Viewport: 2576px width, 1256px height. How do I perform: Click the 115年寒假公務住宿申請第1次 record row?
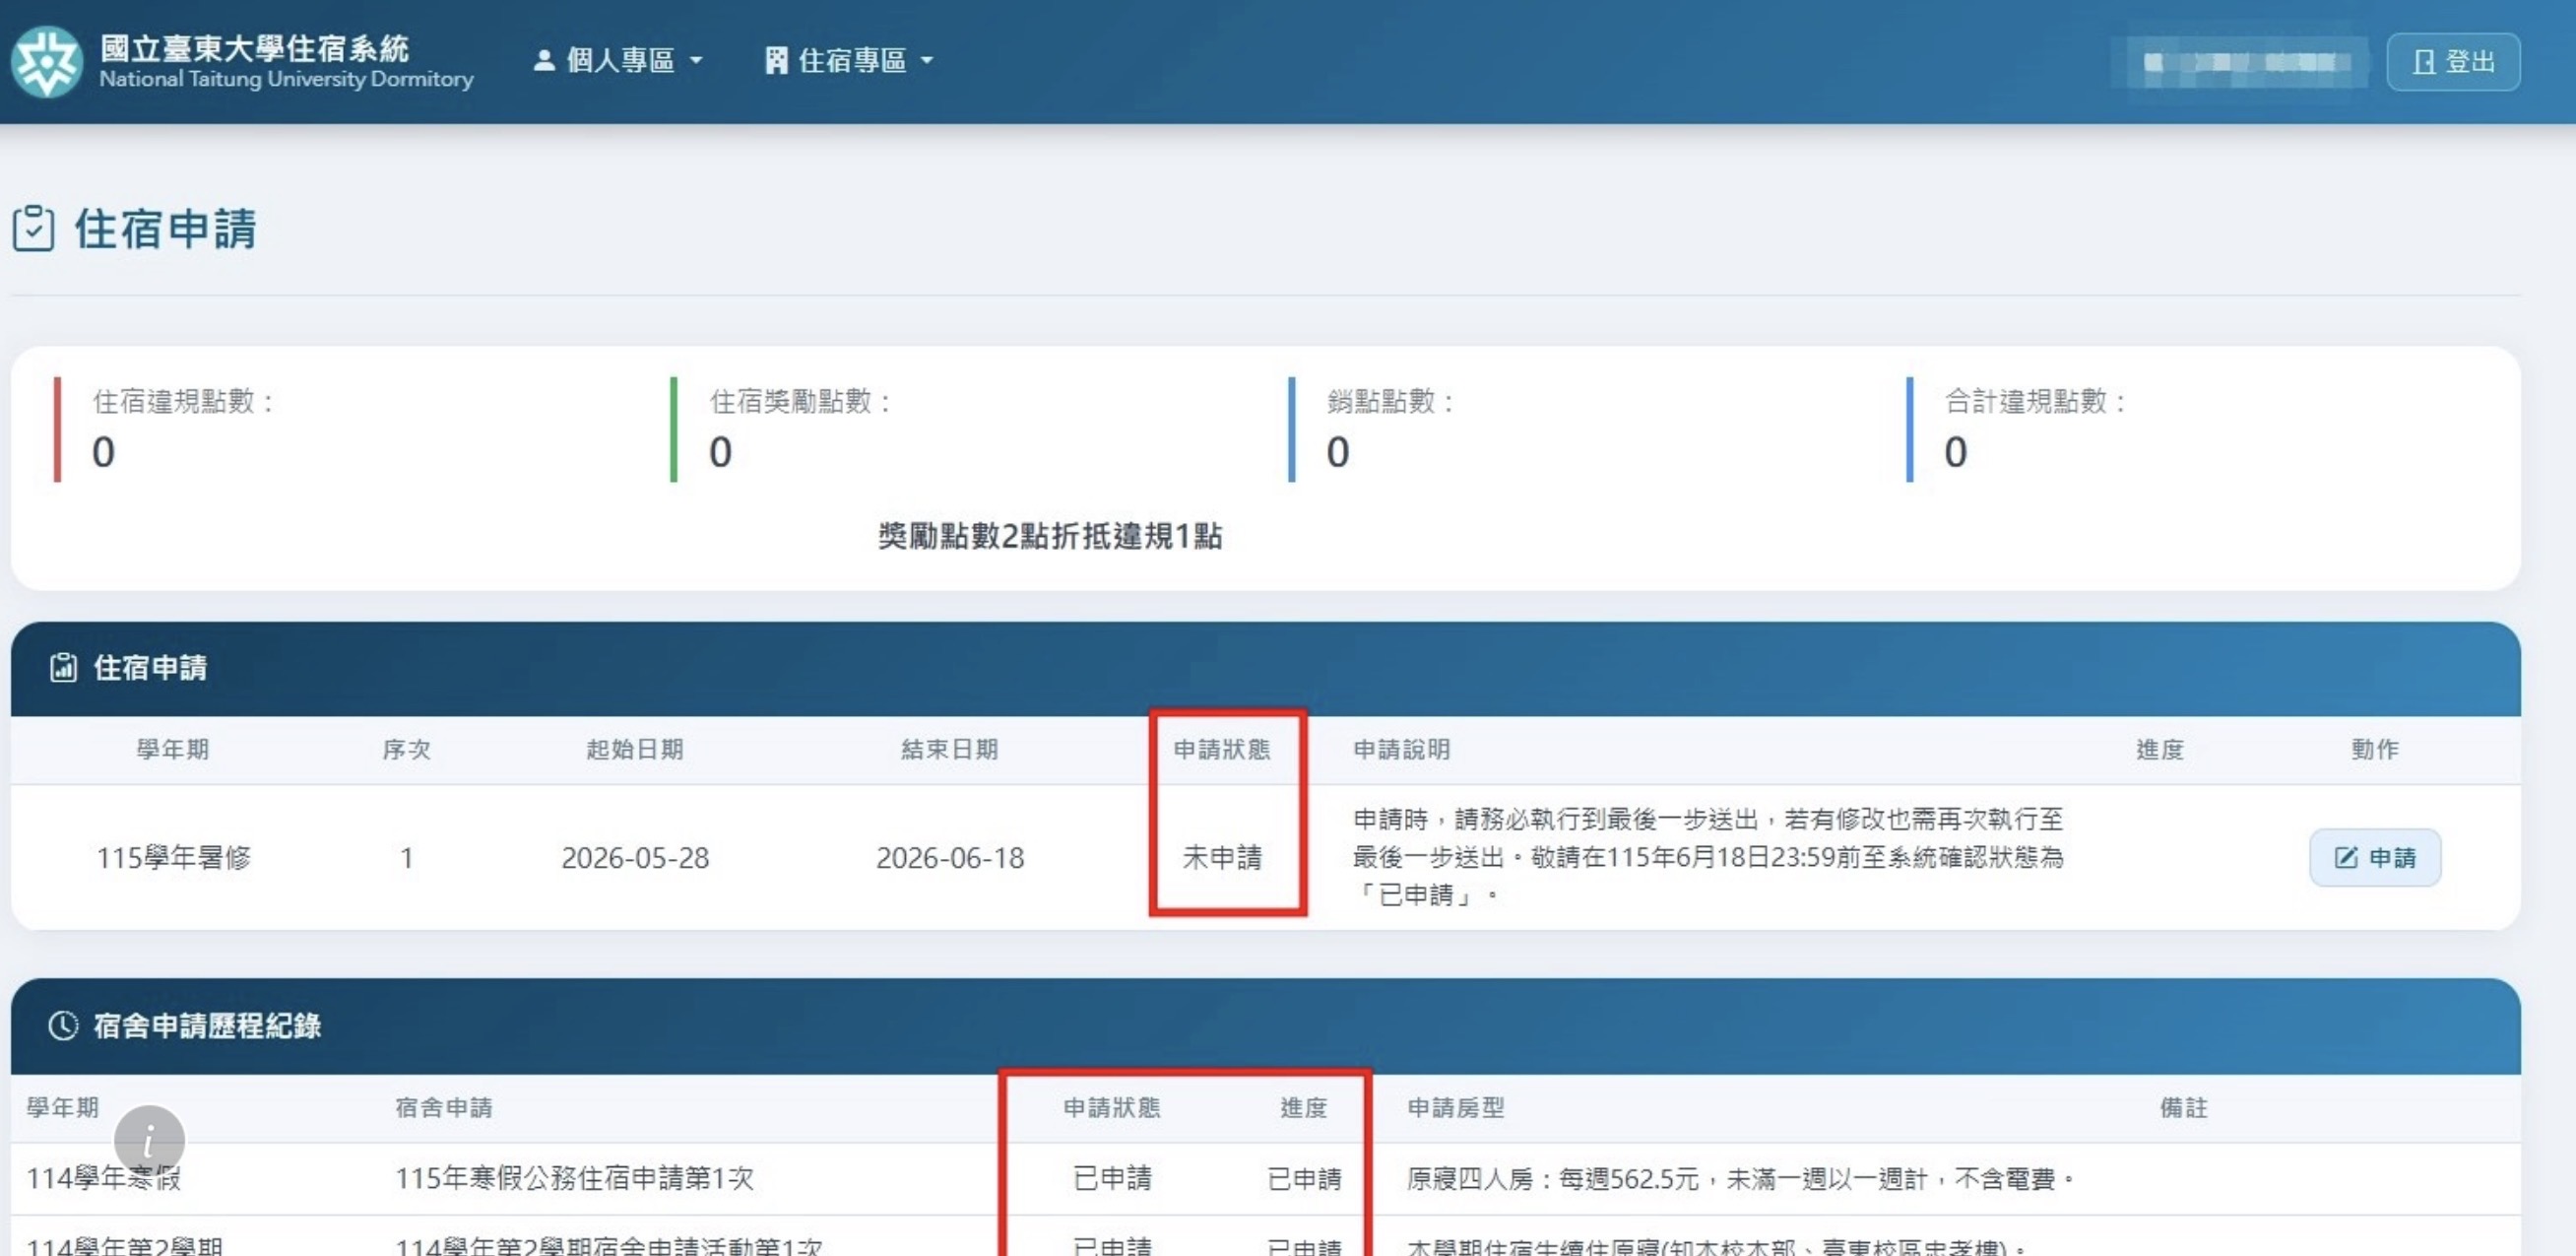click(x=1265, y=1178)
